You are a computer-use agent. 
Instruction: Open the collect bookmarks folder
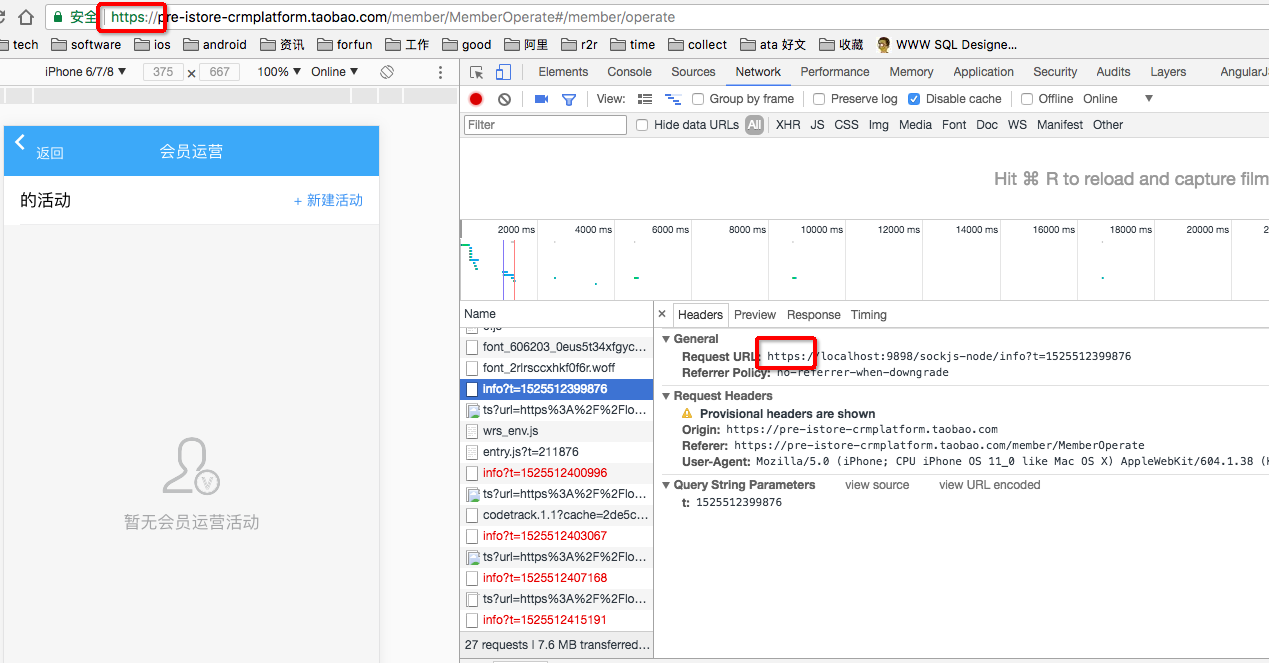click(x=698, y=44)
